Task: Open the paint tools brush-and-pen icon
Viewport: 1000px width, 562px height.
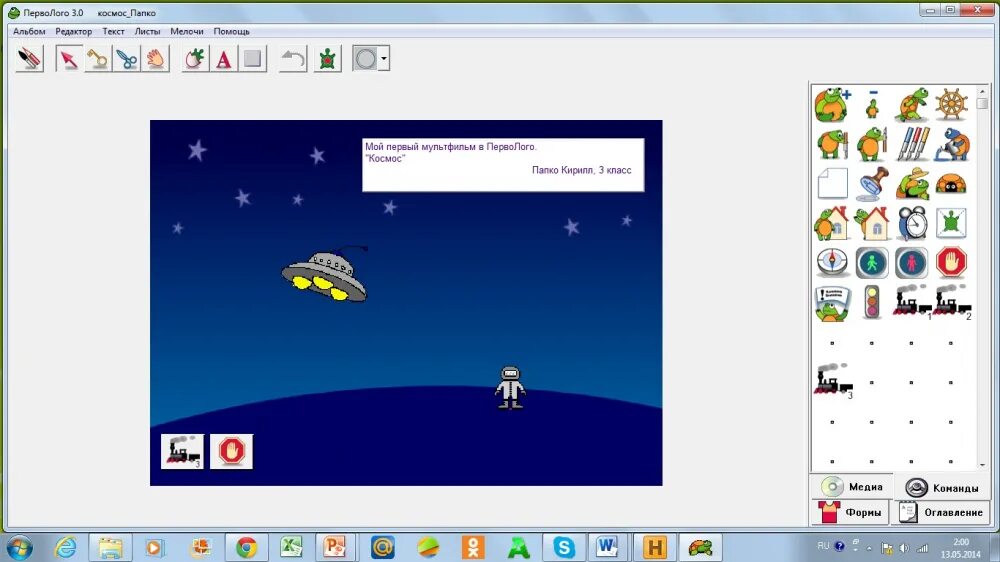Action: [x=29, y=59]
